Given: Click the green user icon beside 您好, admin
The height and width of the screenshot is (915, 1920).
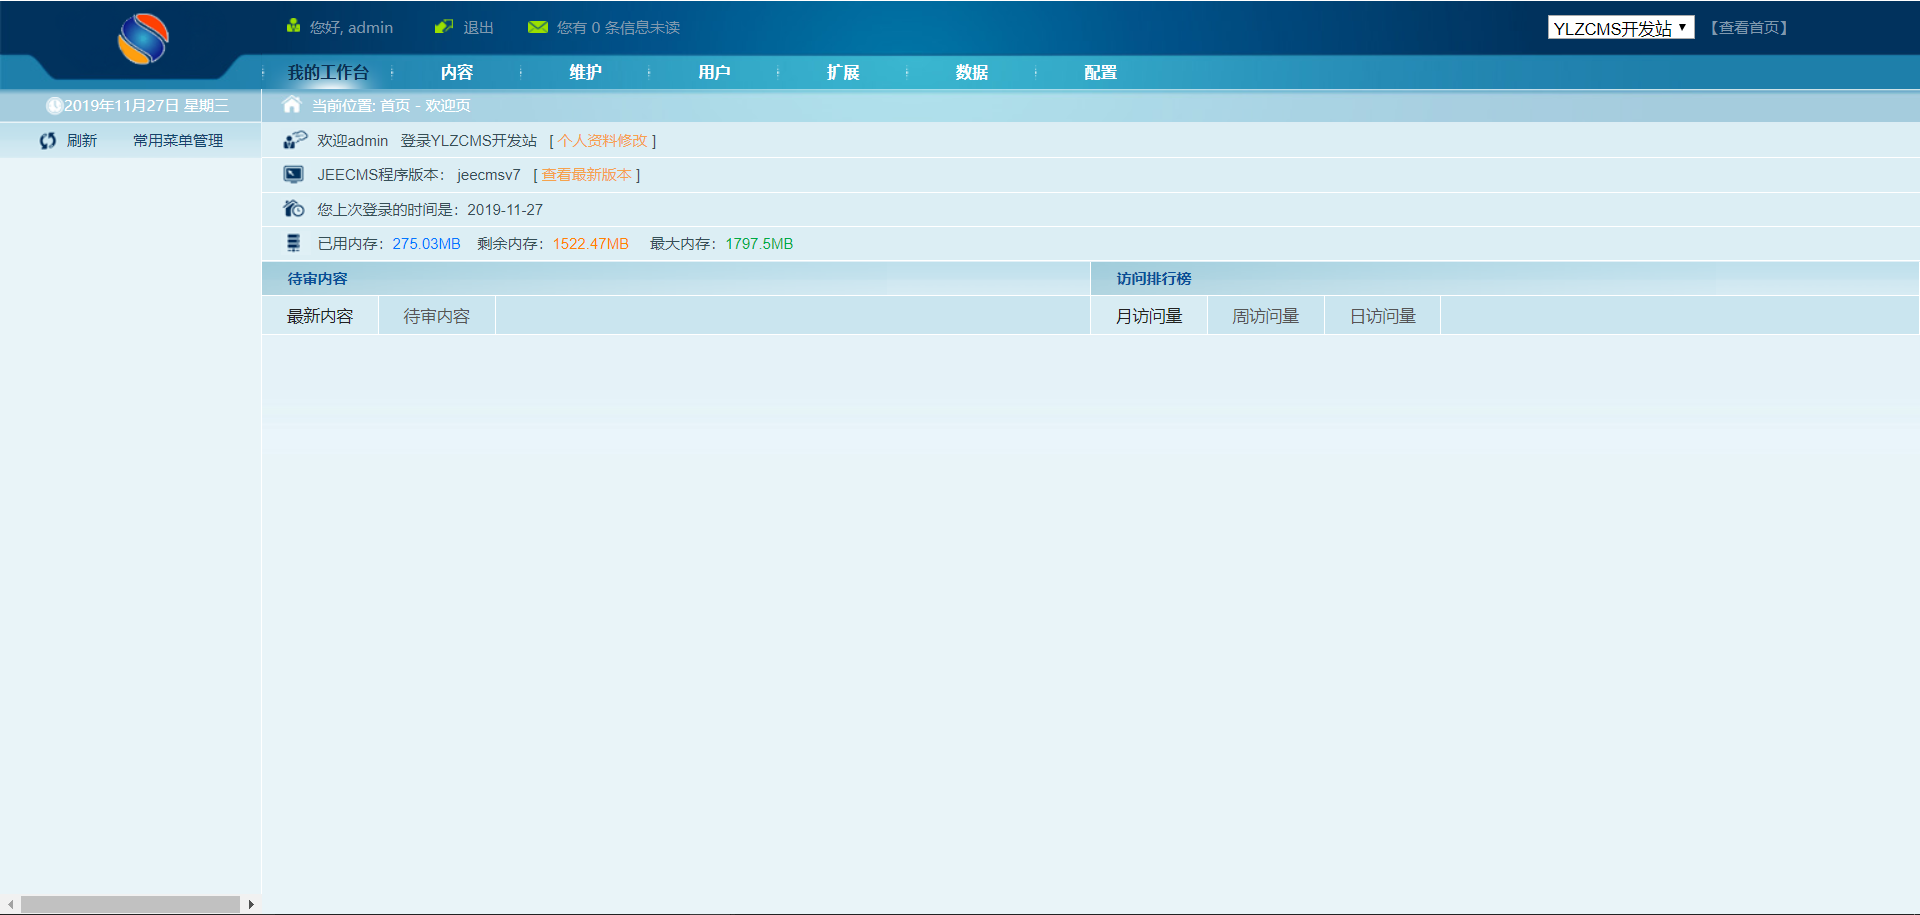Looking at the screenshot, I should pyautogui.click(x=293, y=26).
